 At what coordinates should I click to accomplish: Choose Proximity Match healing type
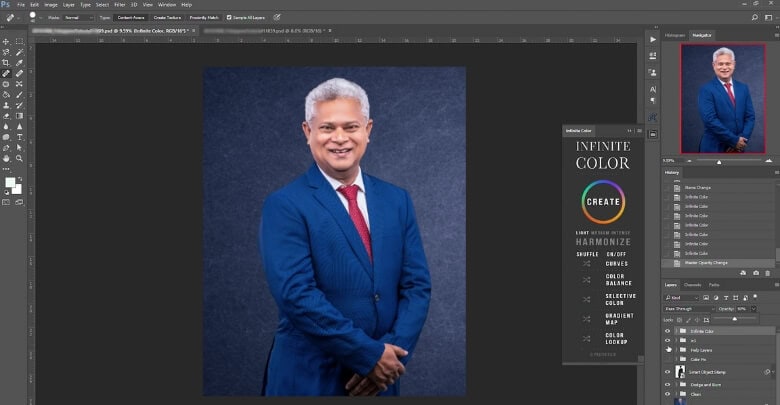pos(204,17)
